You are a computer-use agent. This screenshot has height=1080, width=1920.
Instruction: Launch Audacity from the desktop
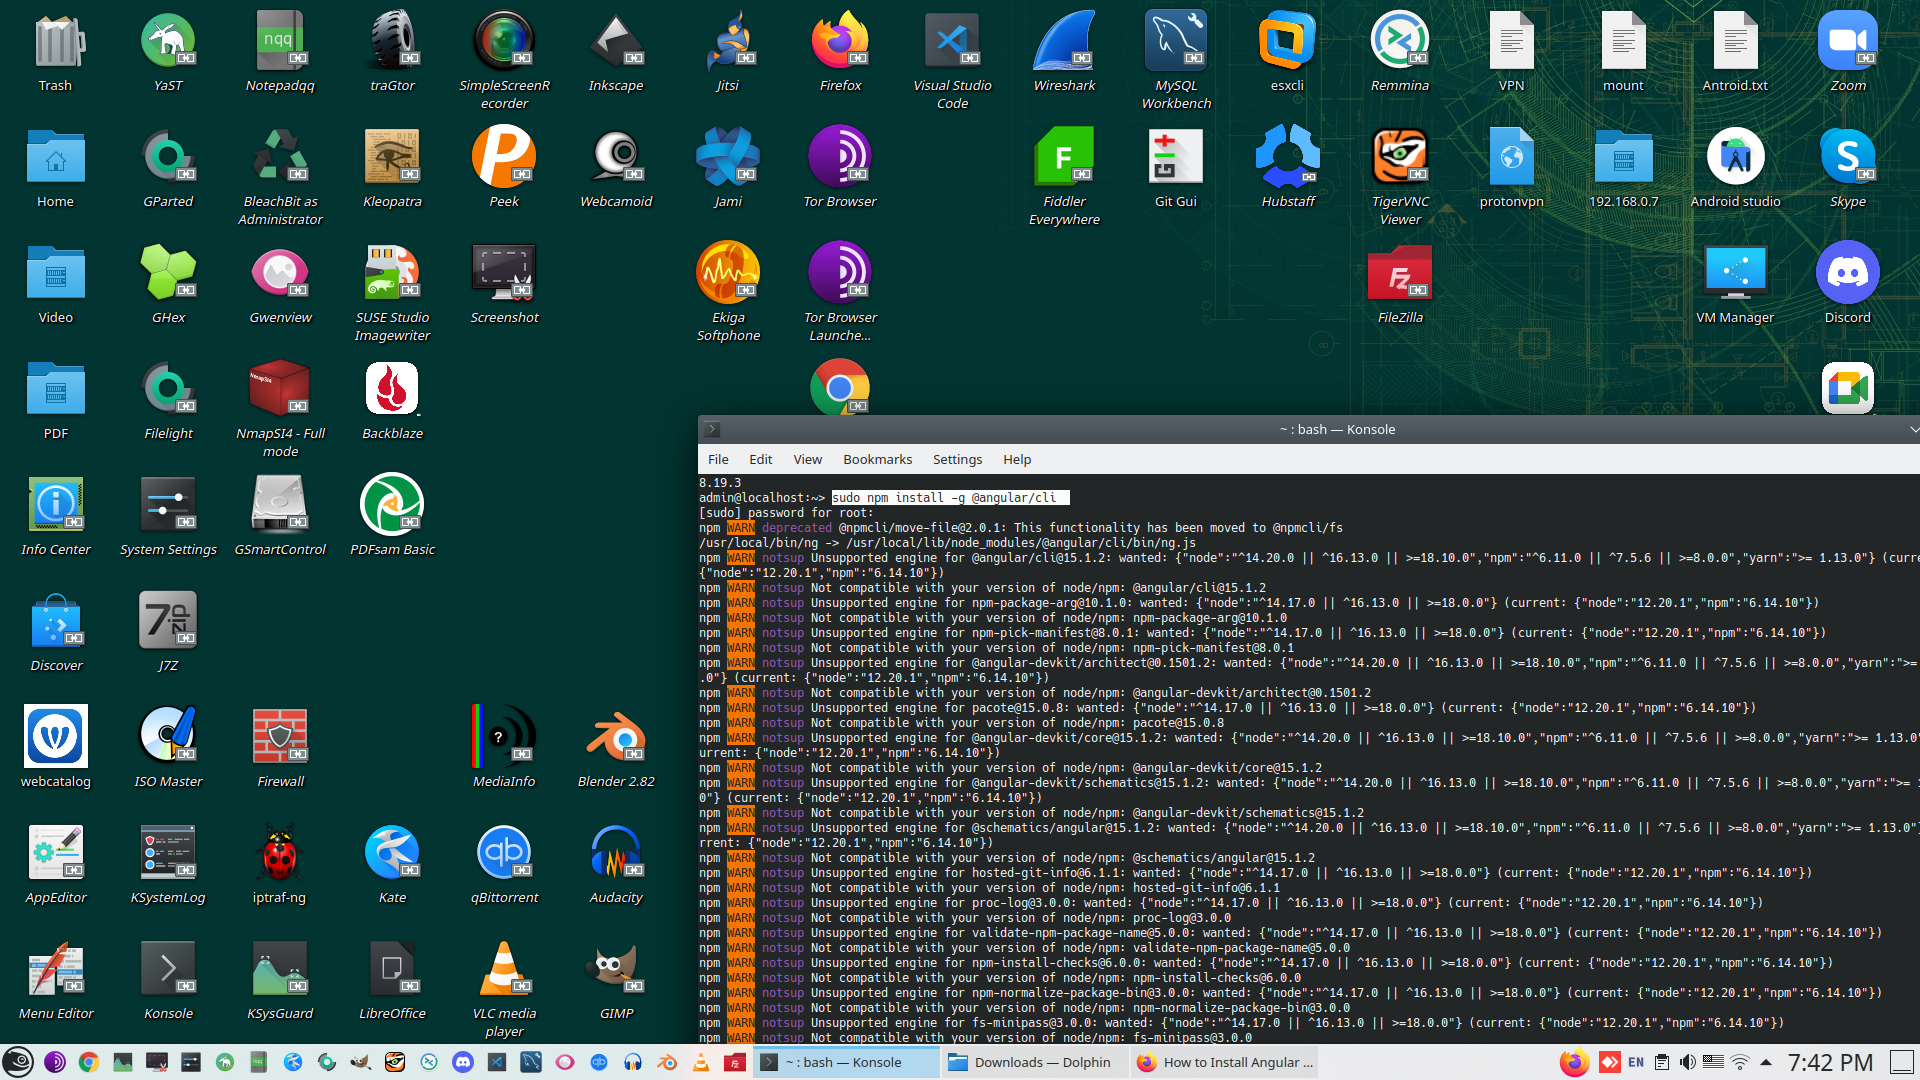pos(616,855)
